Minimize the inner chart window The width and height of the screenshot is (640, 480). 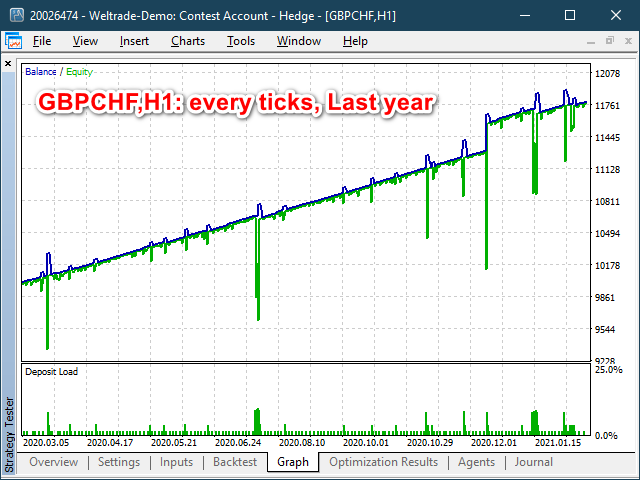591,41
